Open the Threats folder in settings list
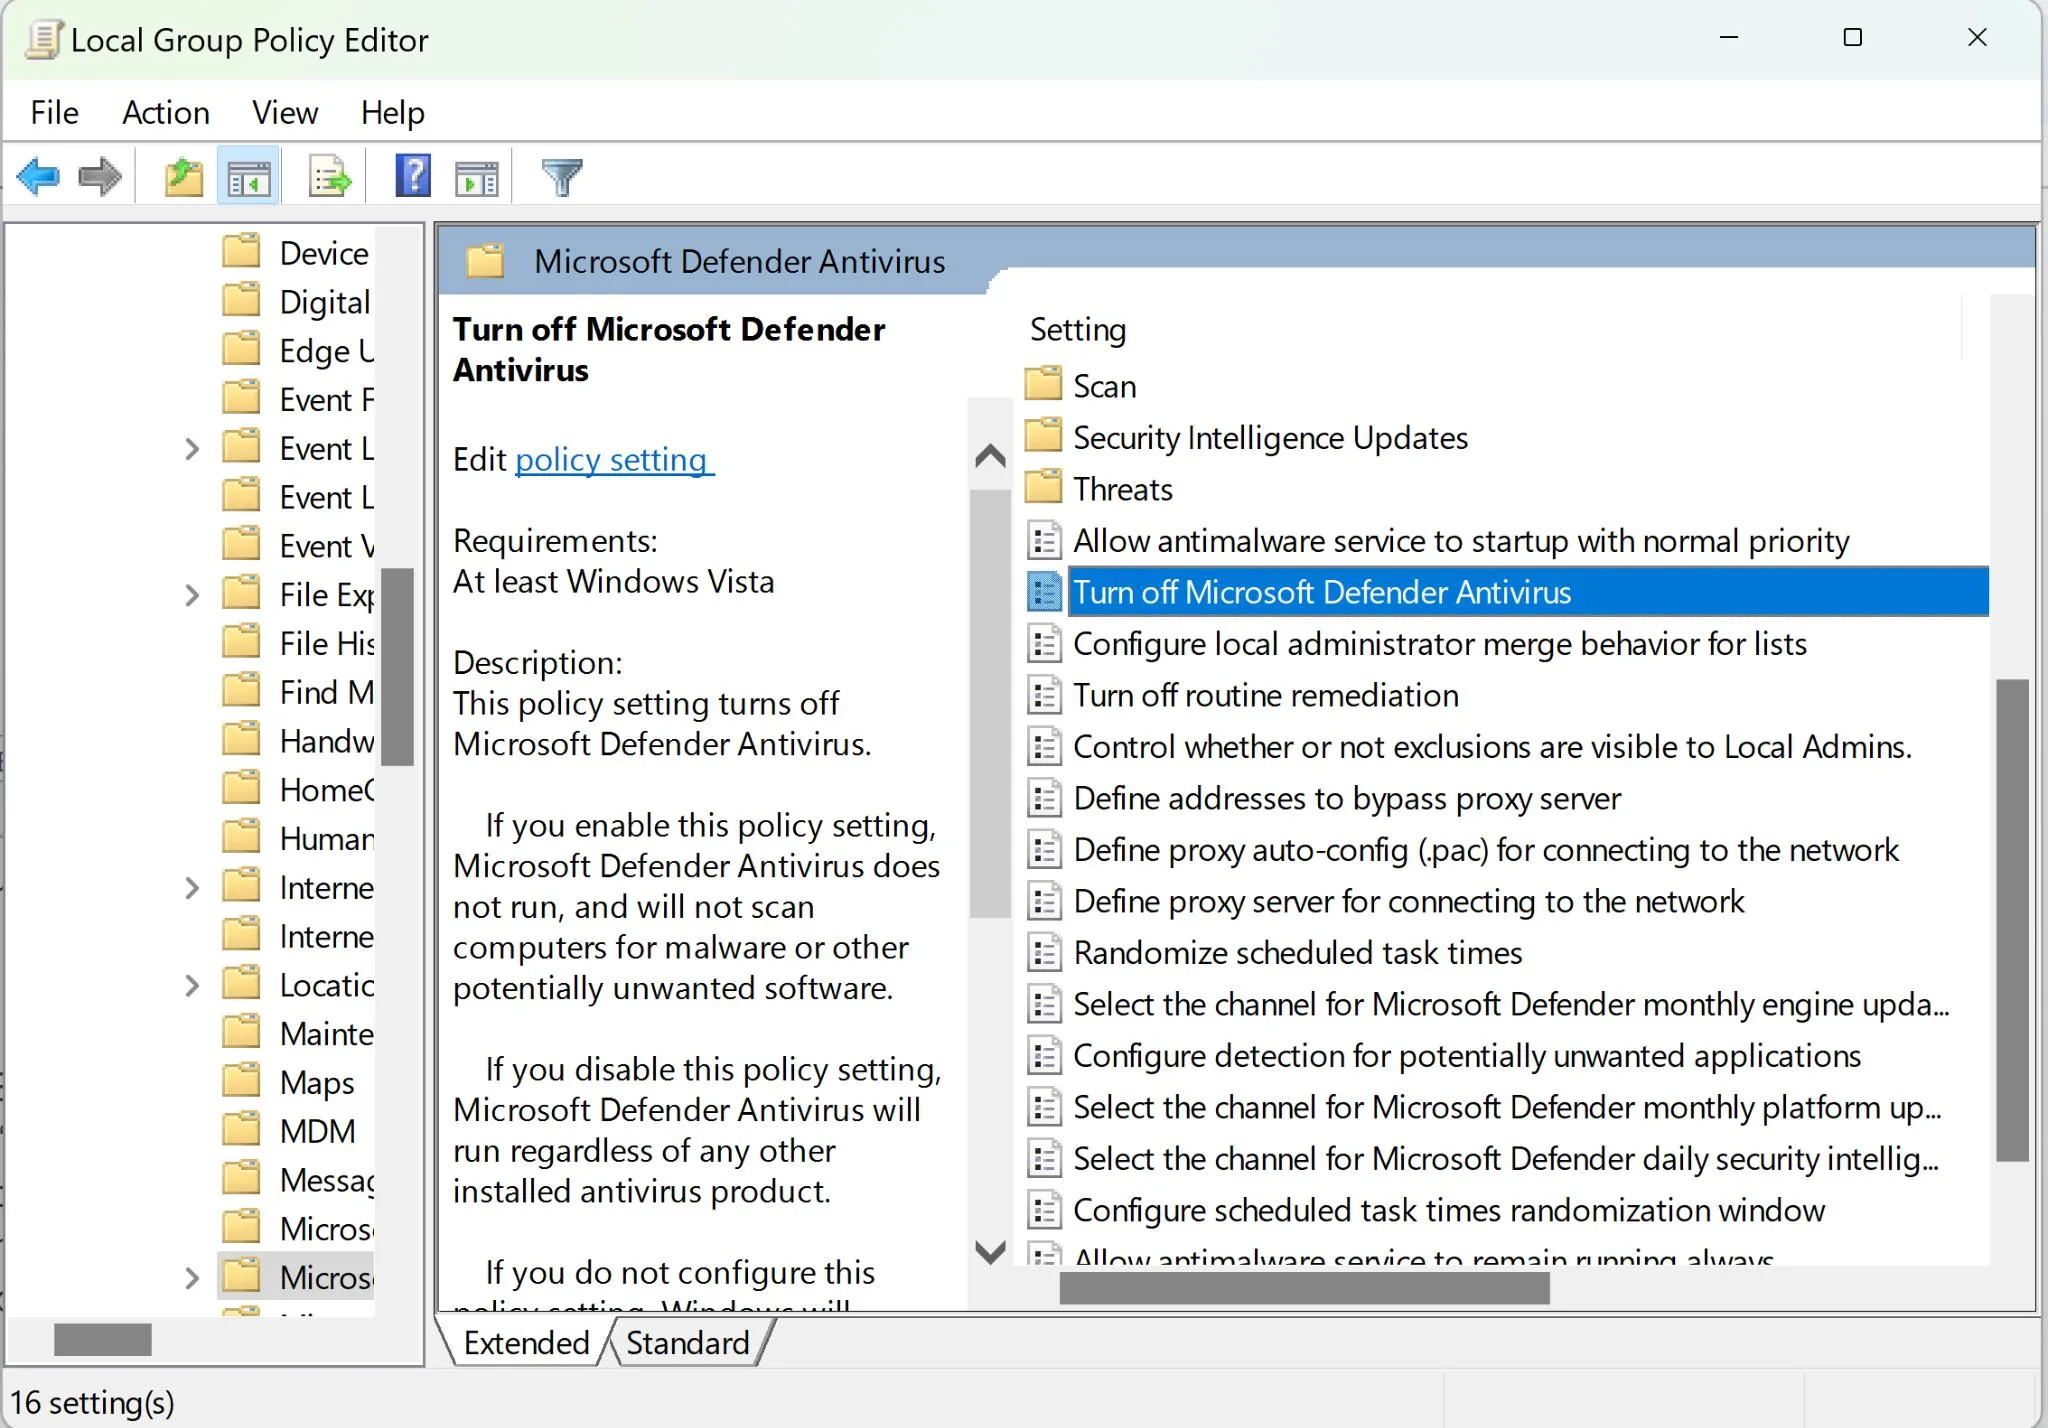The height and width of the screenshot is (1428, 2048). [x=1122, y=489]
